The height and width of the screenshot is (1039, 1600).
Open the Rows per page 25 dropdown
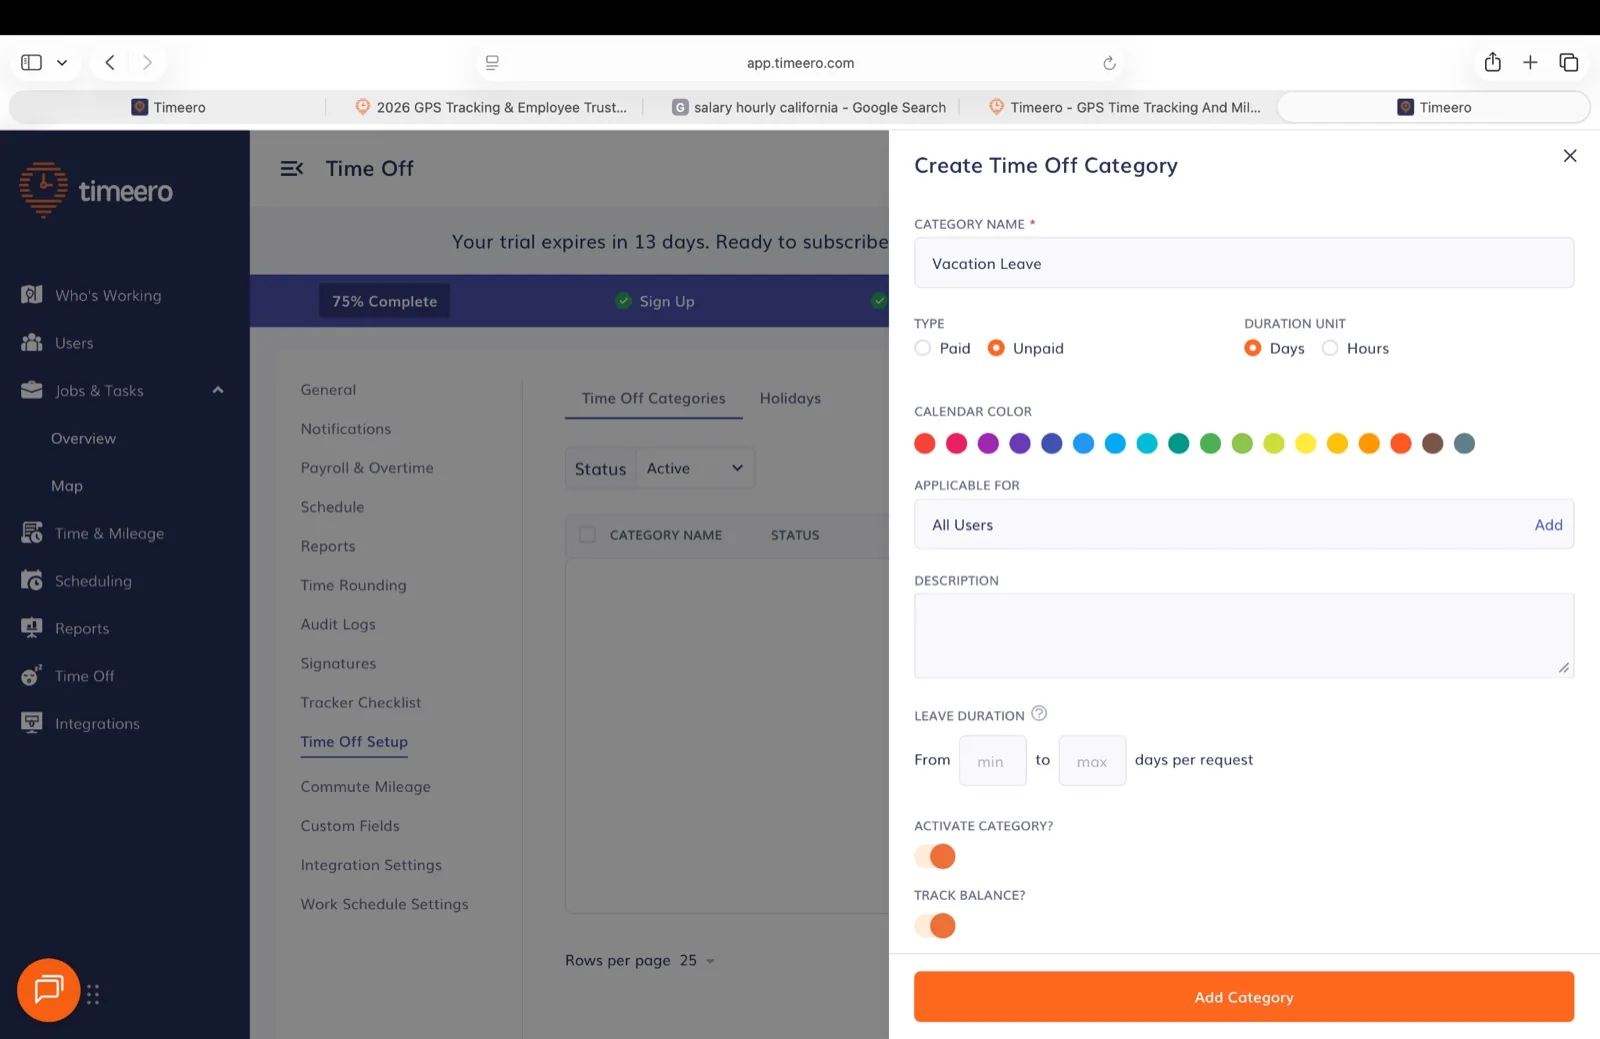coord(697,961)
